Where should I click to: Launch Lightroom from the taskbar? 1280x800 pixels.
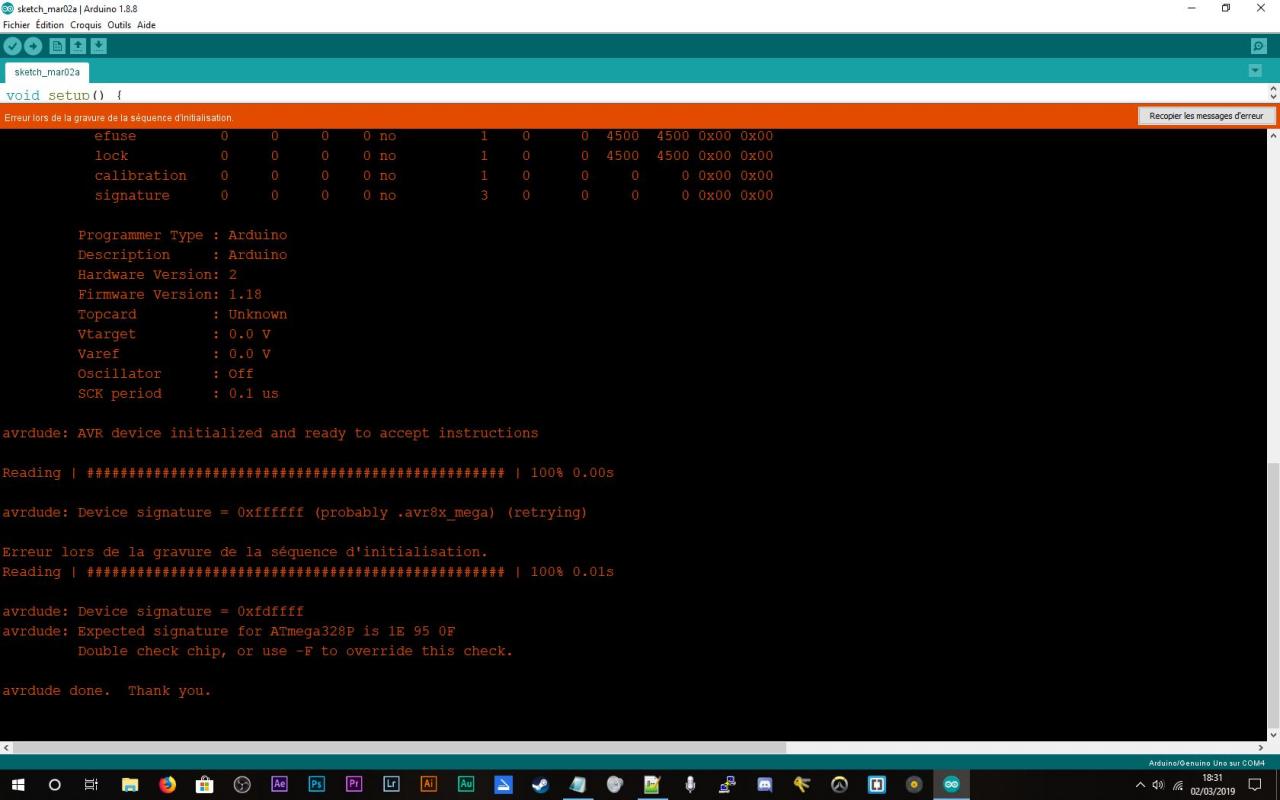coord(391,784)
